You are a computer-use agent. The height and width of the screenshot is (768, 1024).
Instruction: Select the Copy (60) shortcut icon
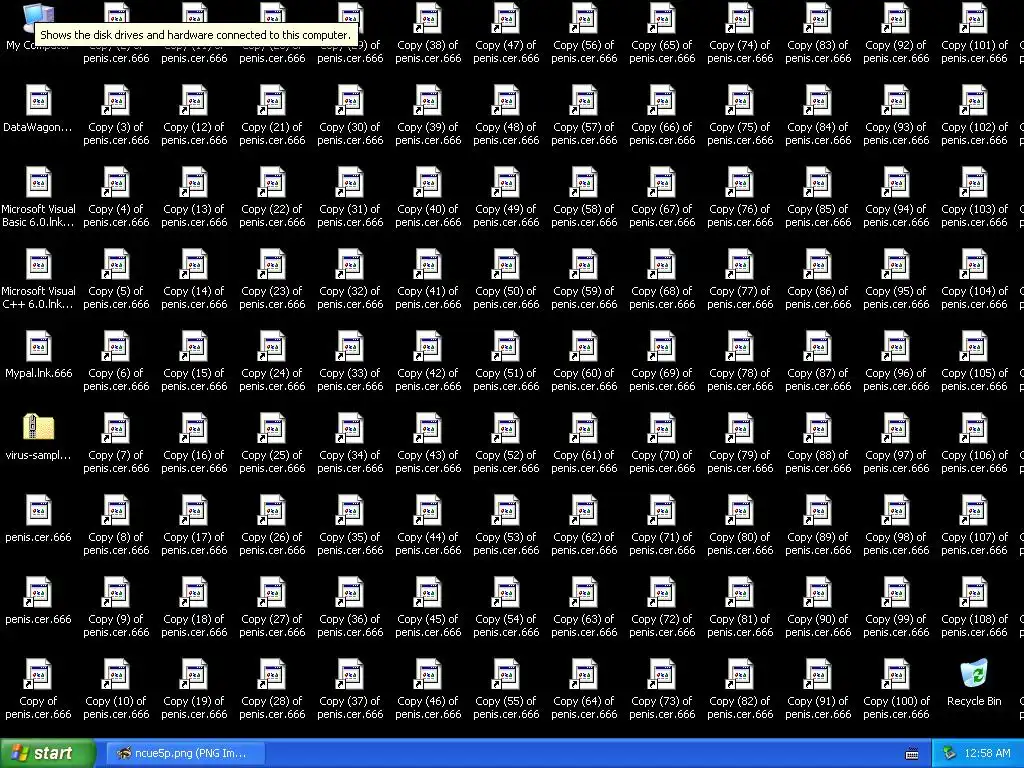[x=584, y=347]
